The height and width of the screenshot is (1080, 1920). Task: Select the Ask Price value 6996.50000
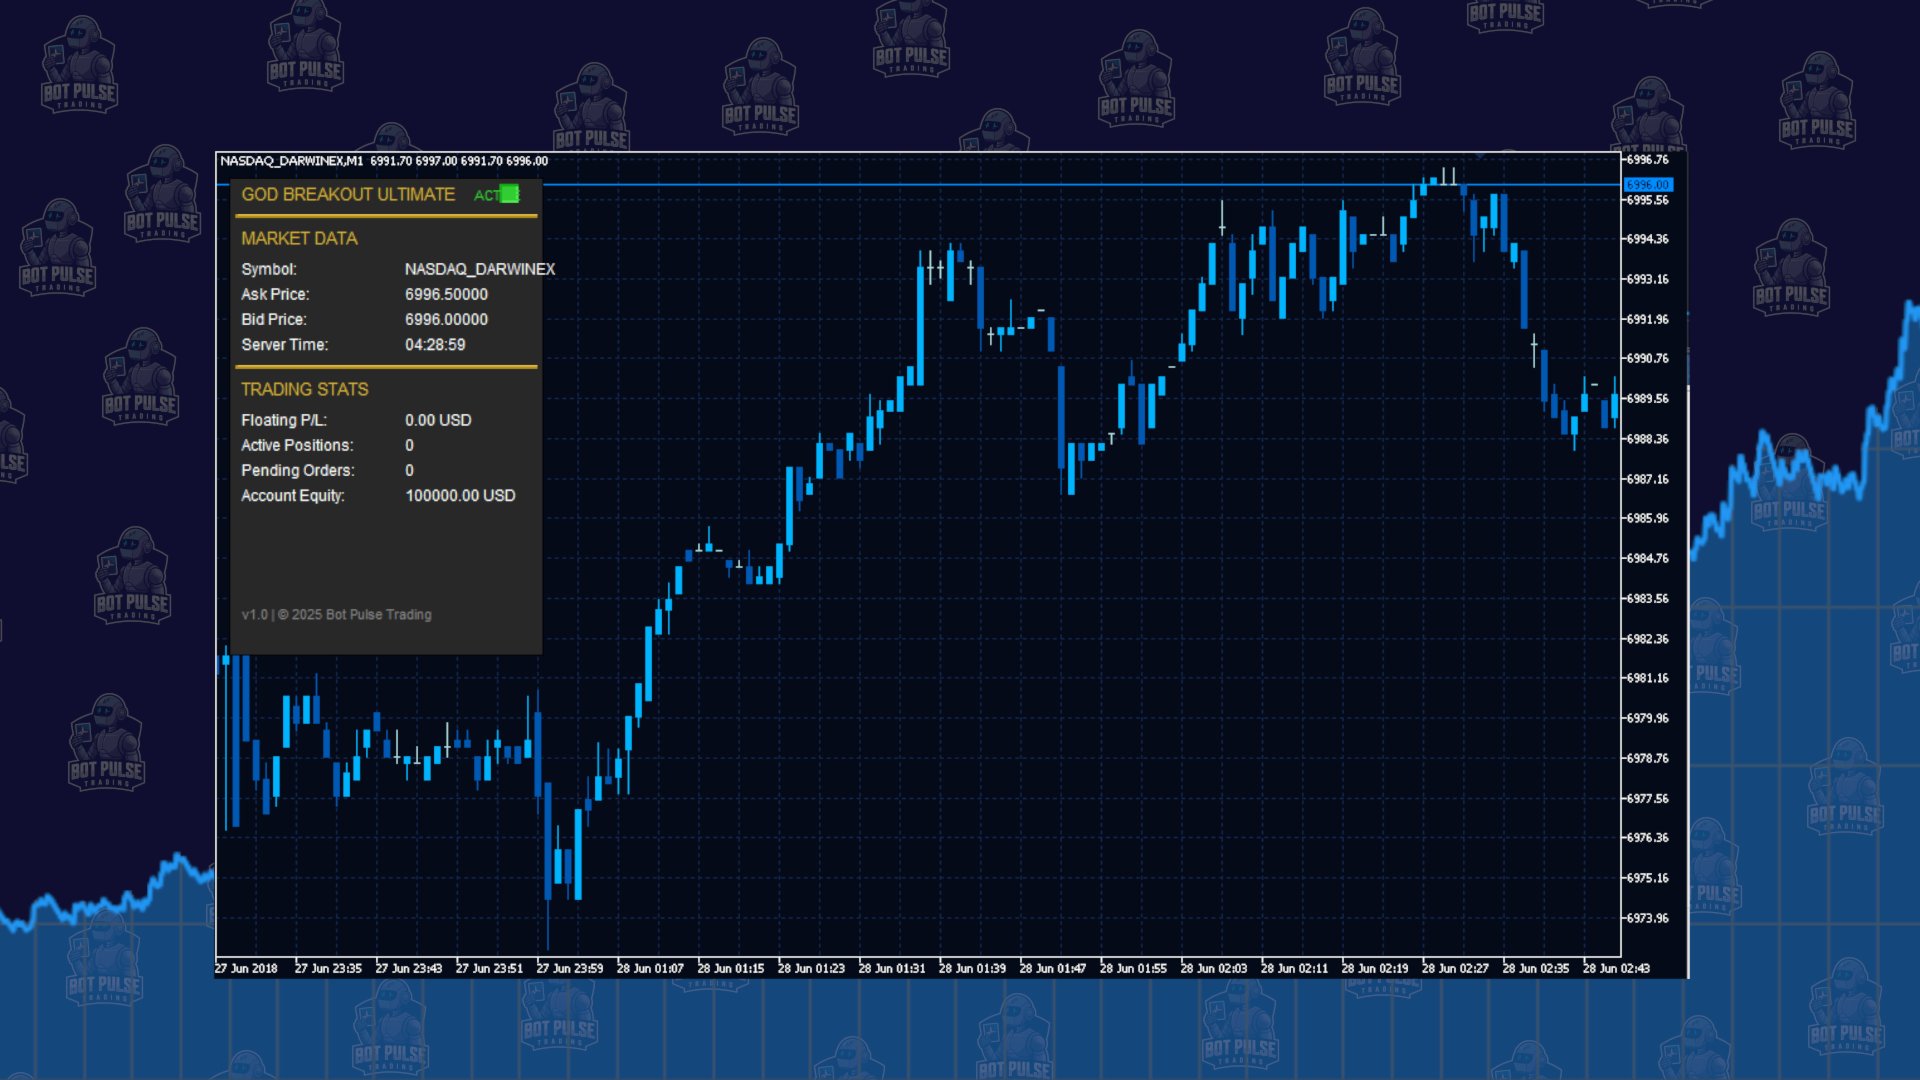(x=446, y=294)
